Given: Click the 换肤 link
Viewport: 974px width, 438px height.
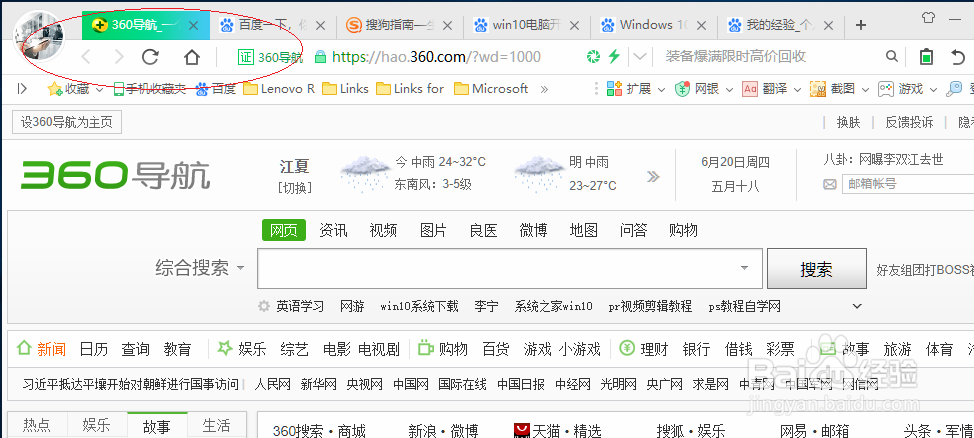Looking at the screenshot, I should [849, 122].
